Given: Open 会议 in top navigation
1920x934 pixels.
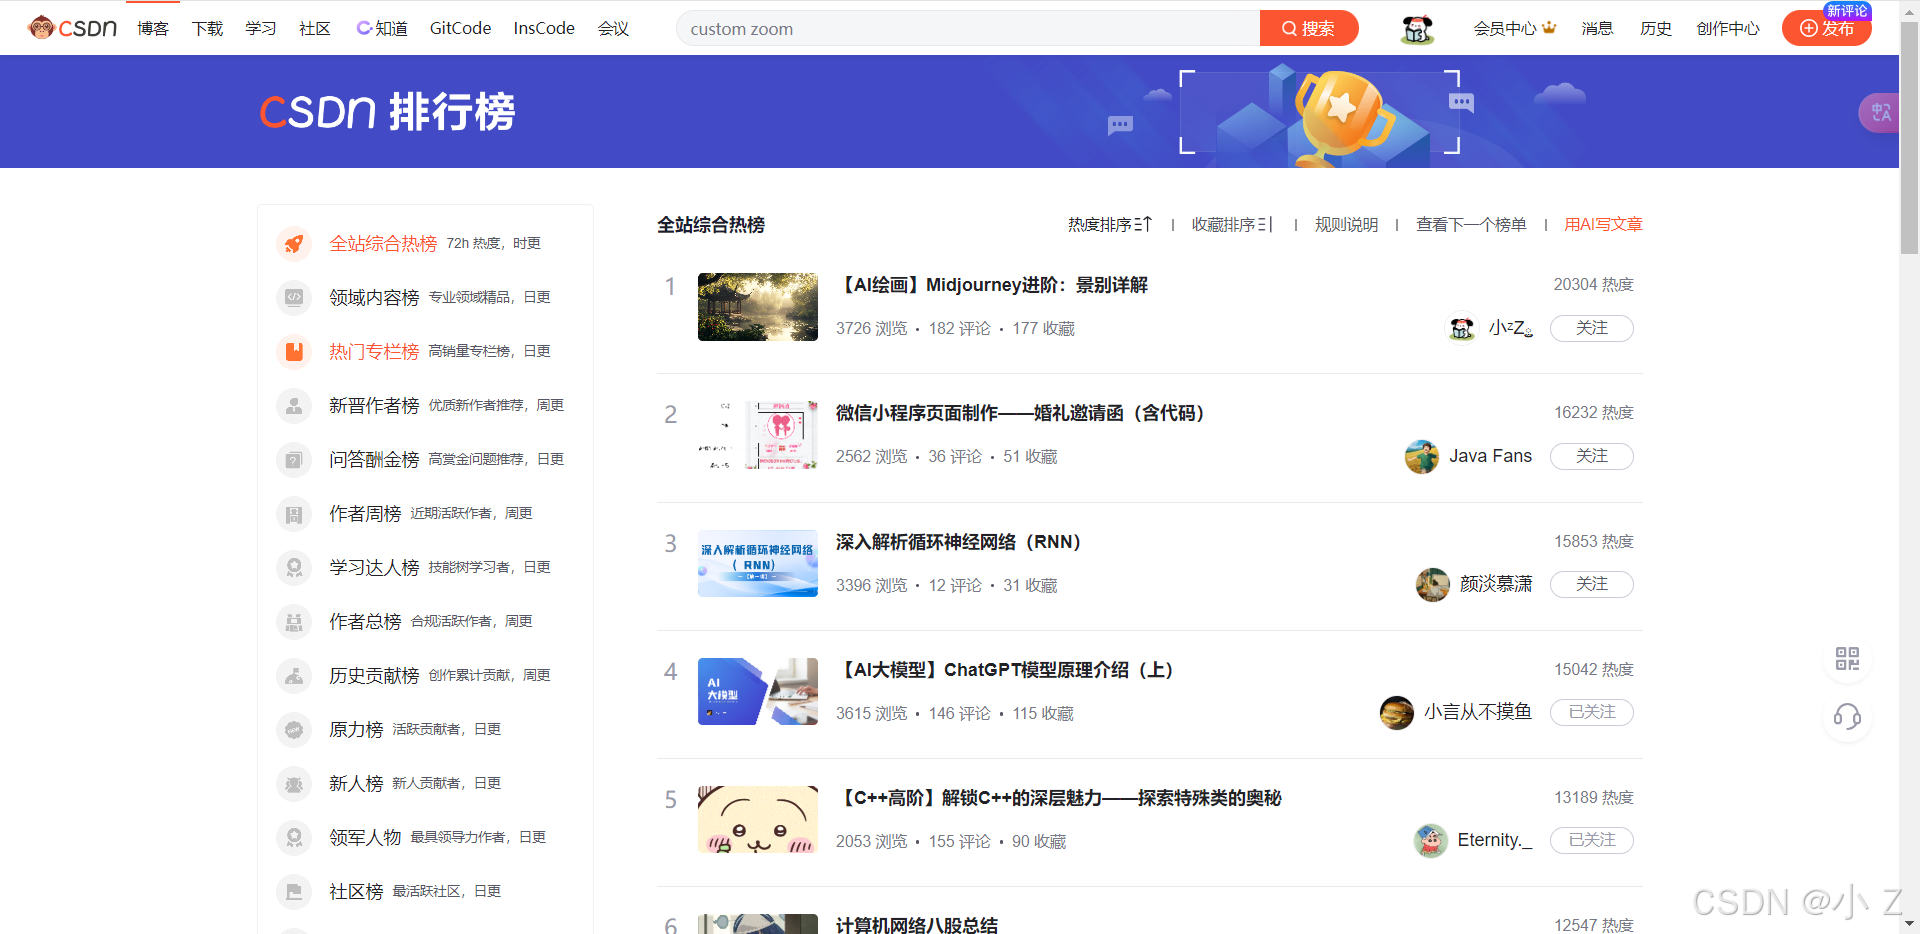Looking at the screenshot, I should pyautogui.click(x=613, y=28).
